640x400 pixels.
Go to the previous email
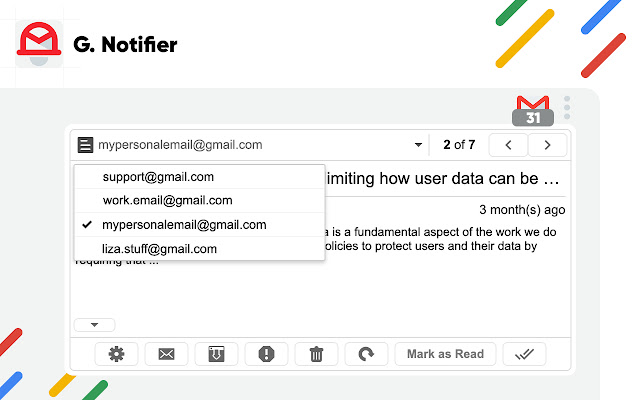point(508,145)
